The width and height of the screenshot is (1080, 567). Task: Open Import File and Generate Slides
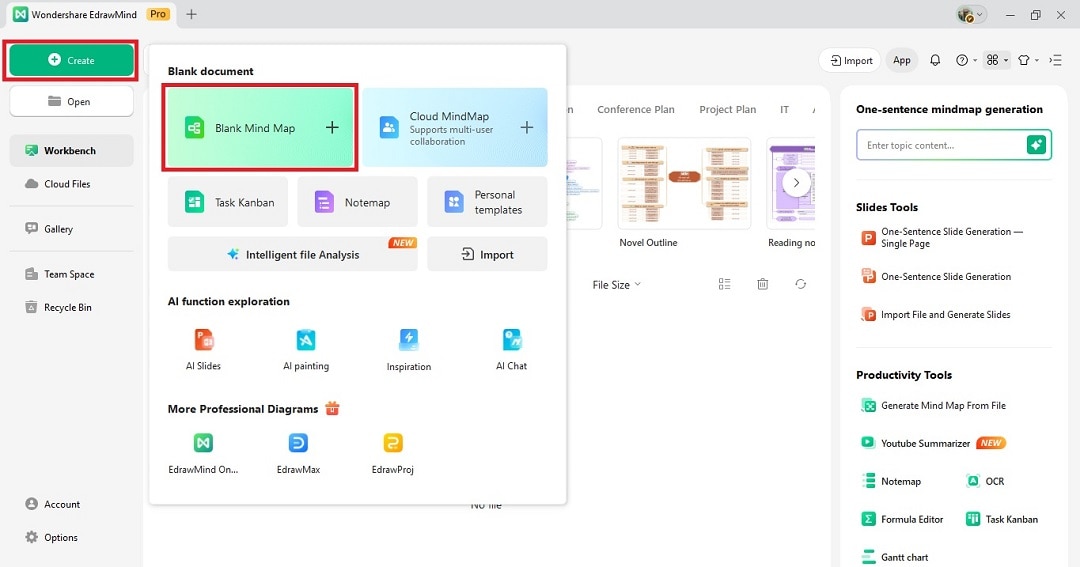[936, 314]
